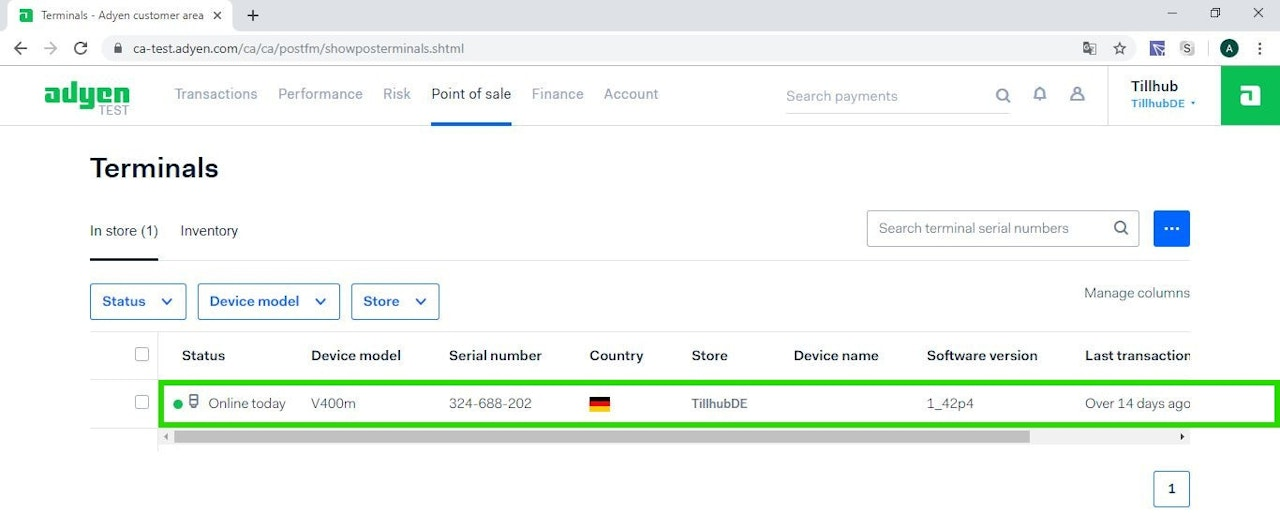The image size is (1280, 513).
Task: Click Manage columns link
Action: click(x=1137, y=293)
